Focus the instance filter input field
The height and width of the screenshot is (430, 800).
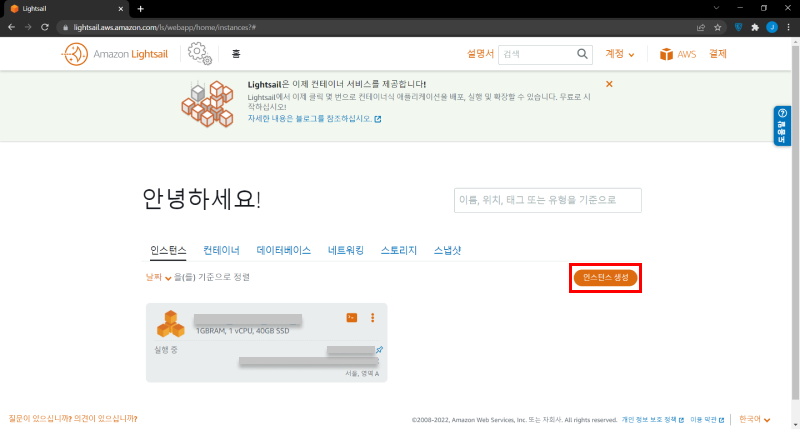548,200
